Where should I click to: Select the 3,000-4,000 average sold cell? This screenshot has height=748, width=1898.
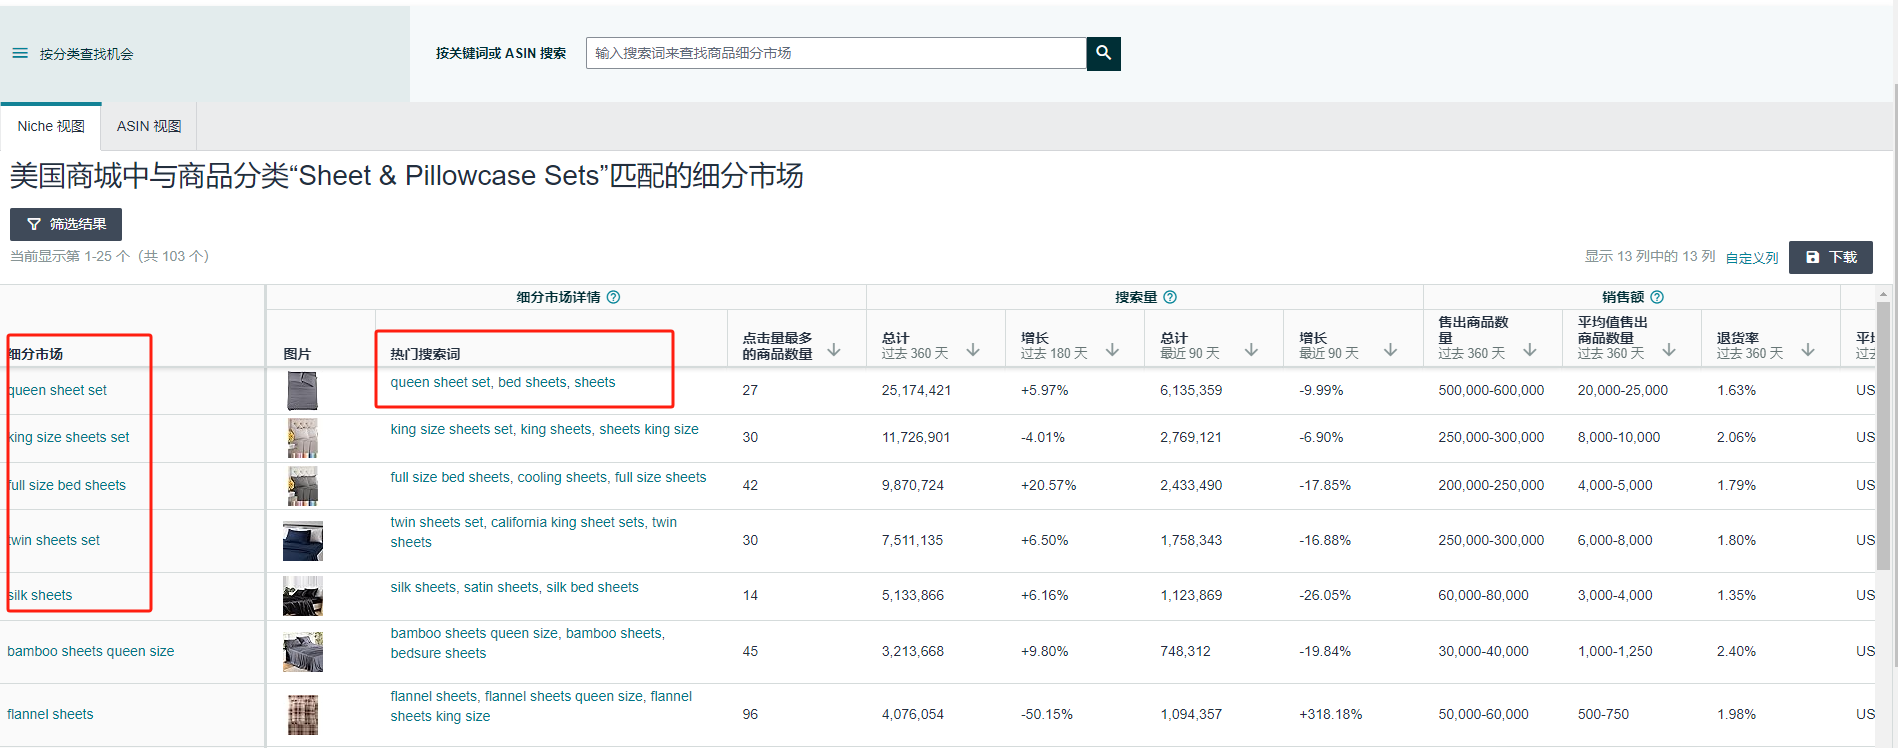click(x=1615, y=595)
